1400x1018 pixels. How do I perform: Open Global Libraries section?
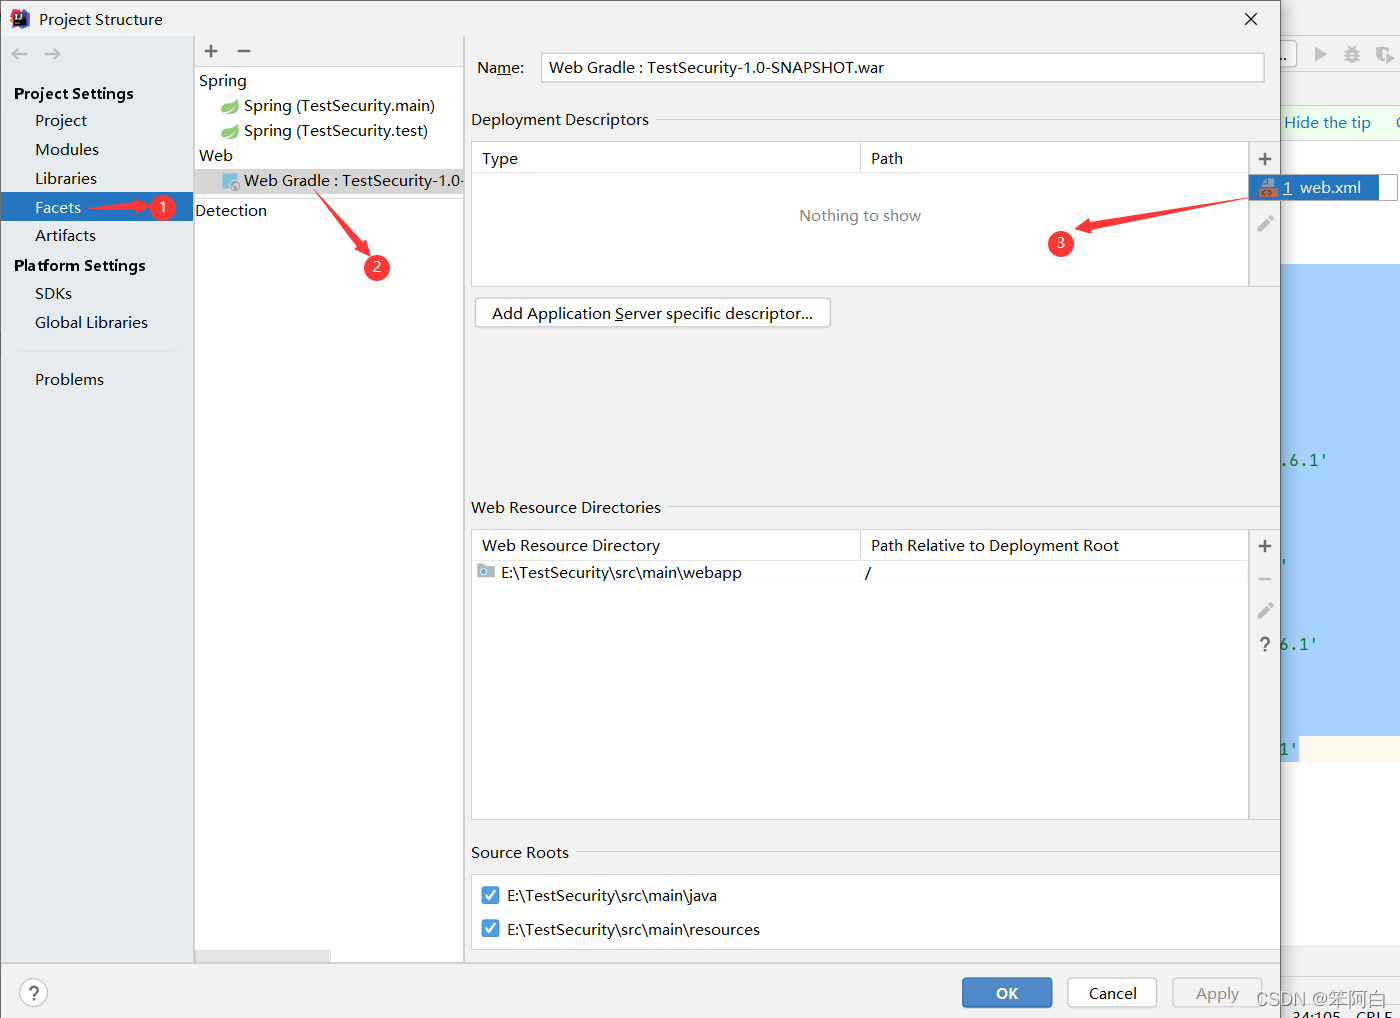pos(91,322)
